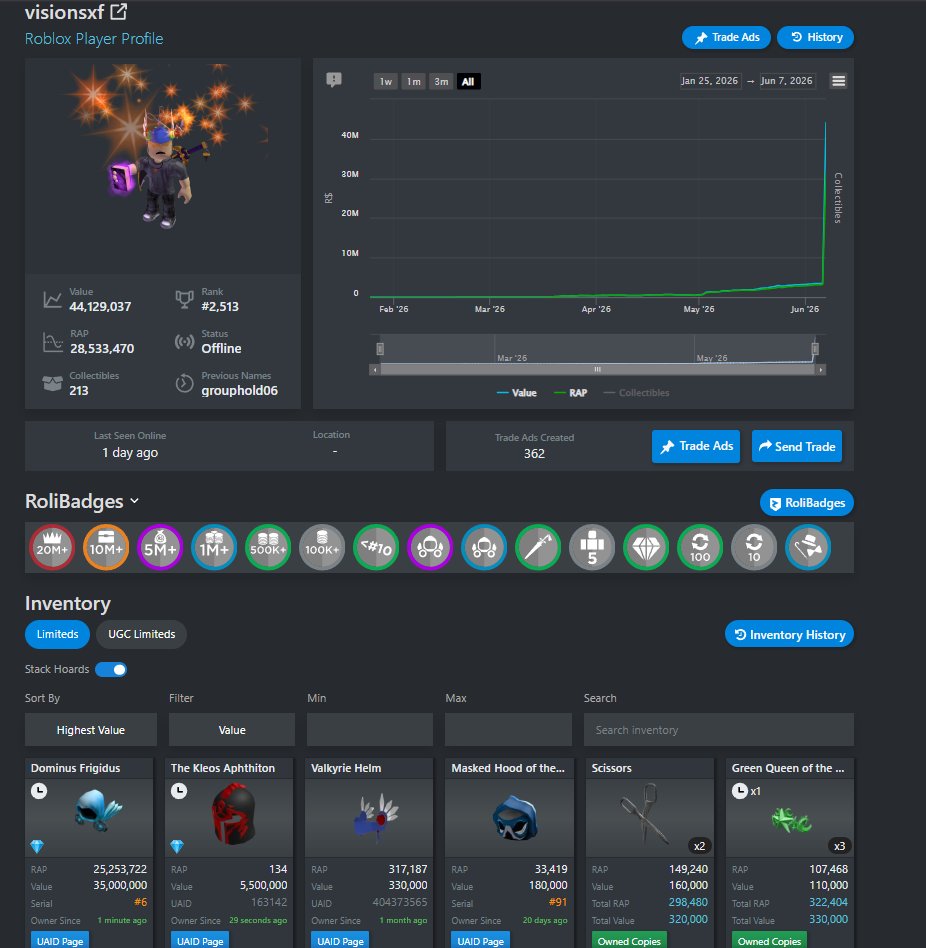Click clock icon on The Kleos Aphthiton card
Viewport: 926px width, 948px height.
[179, 791]
